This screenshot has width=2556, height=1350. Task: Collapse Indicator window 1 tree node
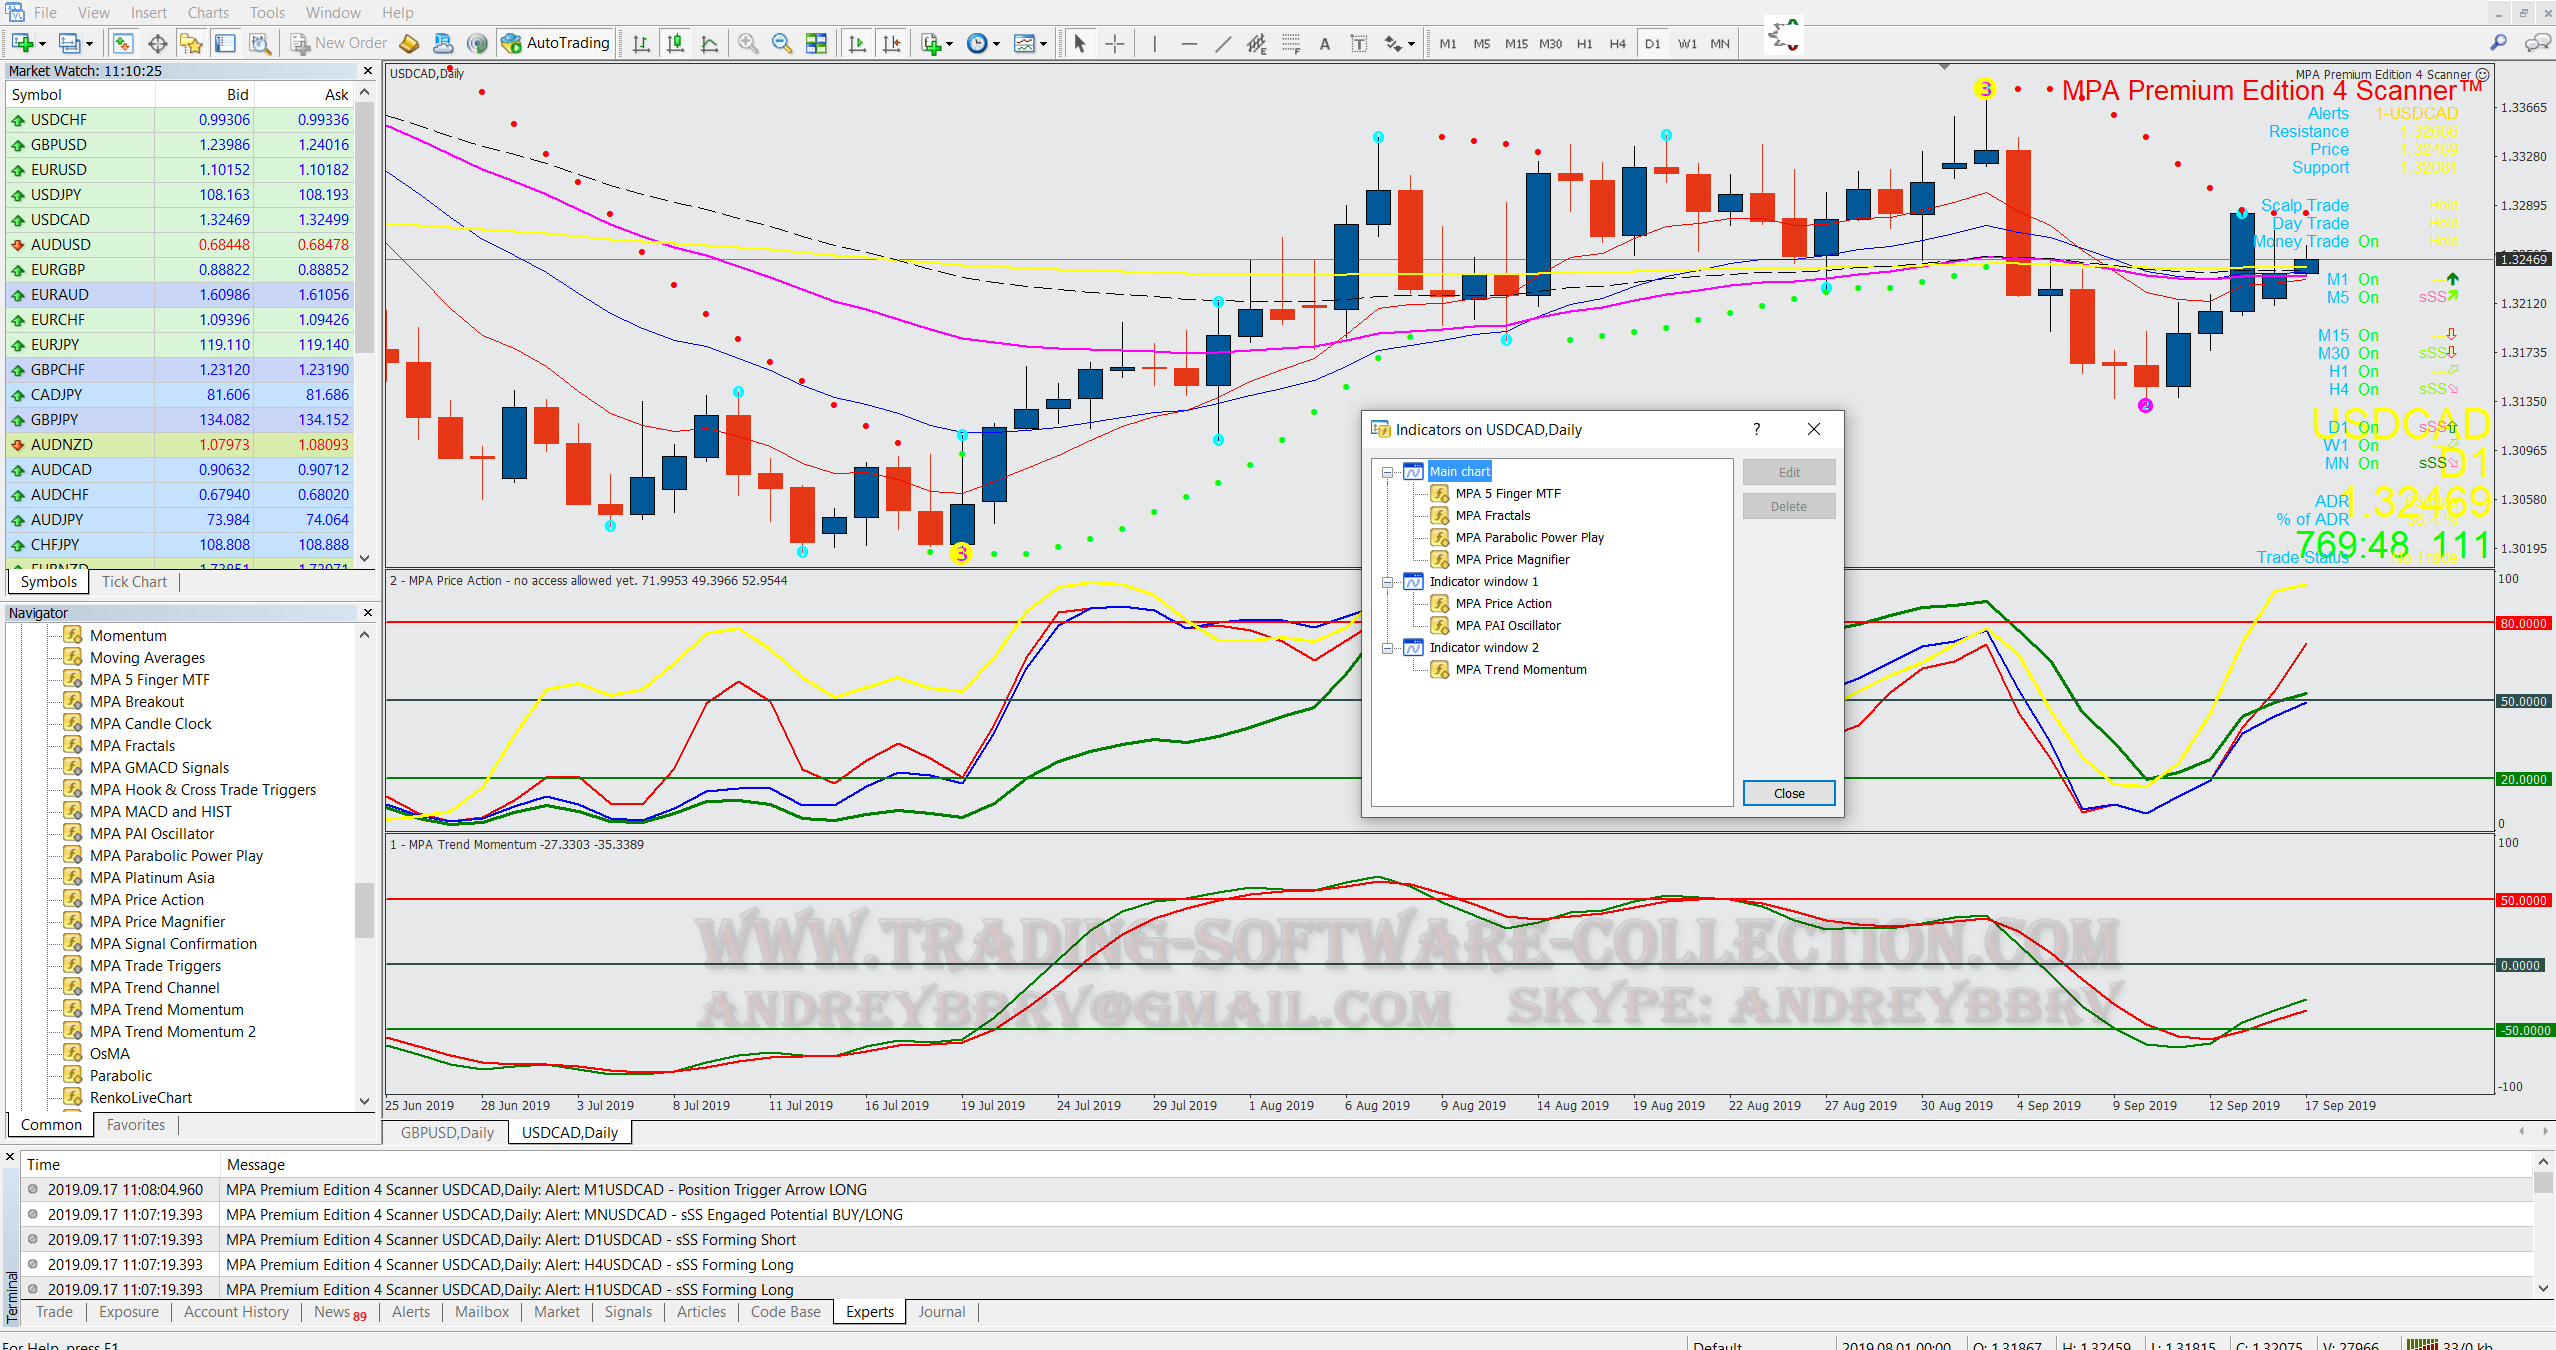pyautogui.click(x=1387, y=582)
